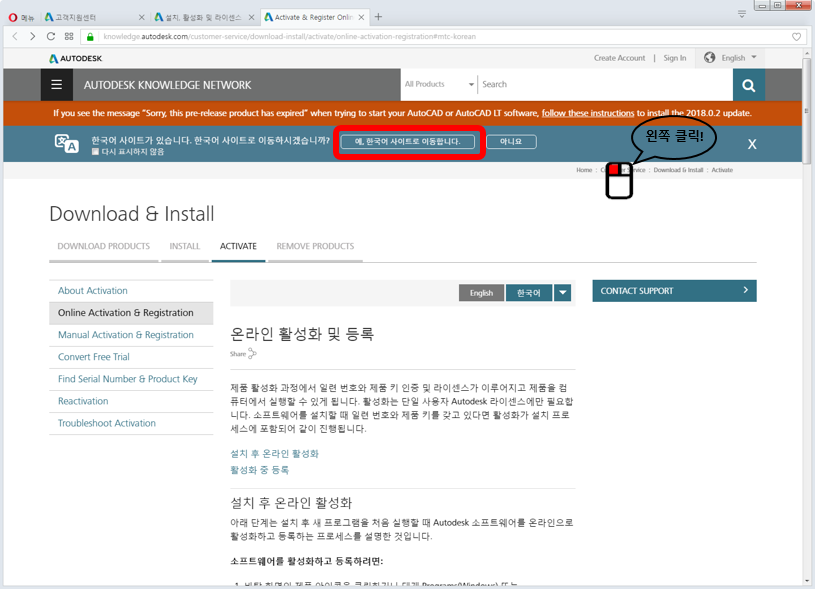
Task: Click the Home breadcrumb
Action: (x=584, y=170)
